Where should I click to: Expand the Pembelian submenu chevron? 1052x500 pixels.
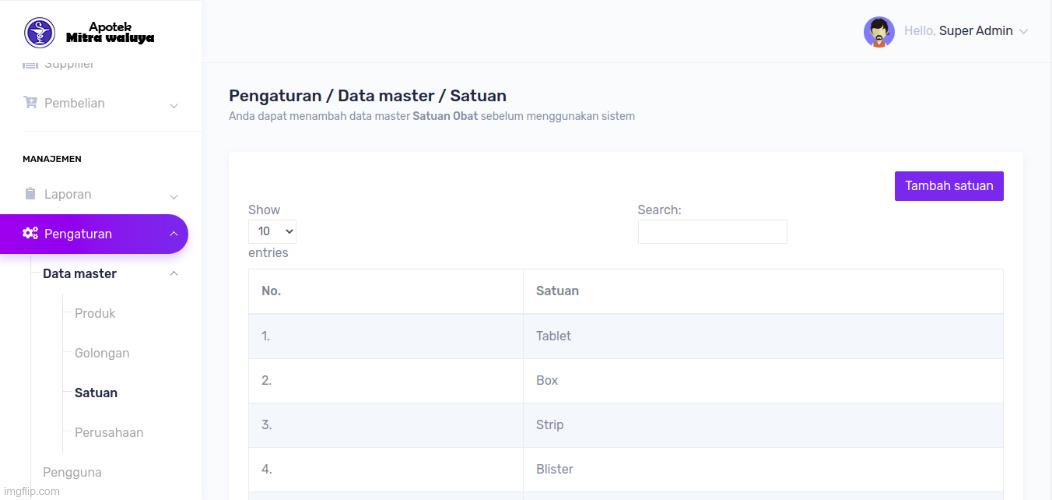[x=173, y=104]
